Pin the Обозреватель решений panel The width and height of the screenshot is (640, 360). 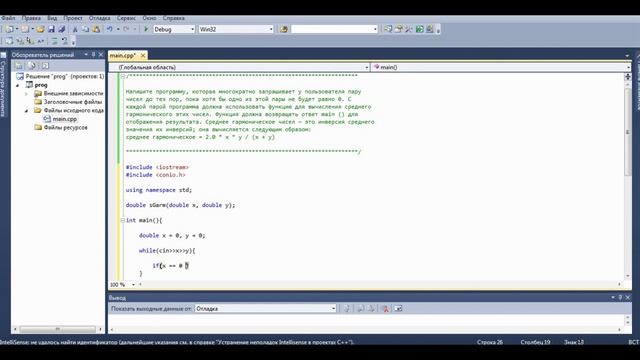(93, 55)
